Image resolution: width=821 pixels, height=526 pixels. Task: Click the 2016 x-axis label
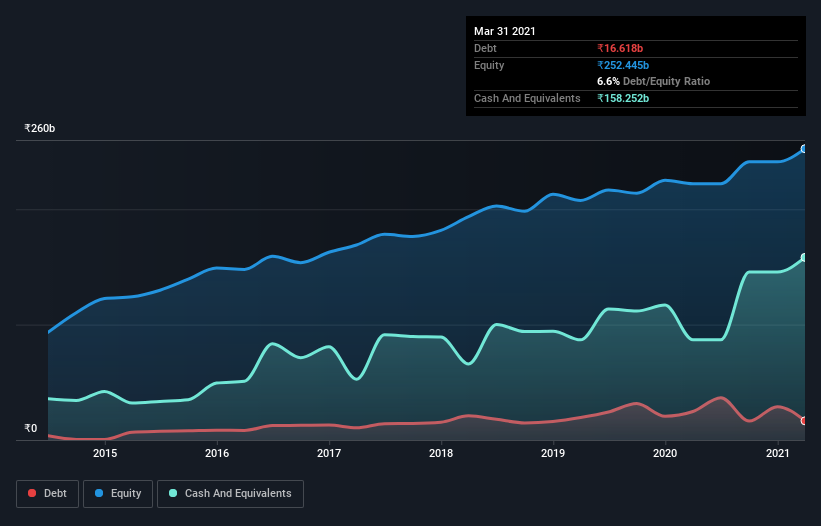217,453
